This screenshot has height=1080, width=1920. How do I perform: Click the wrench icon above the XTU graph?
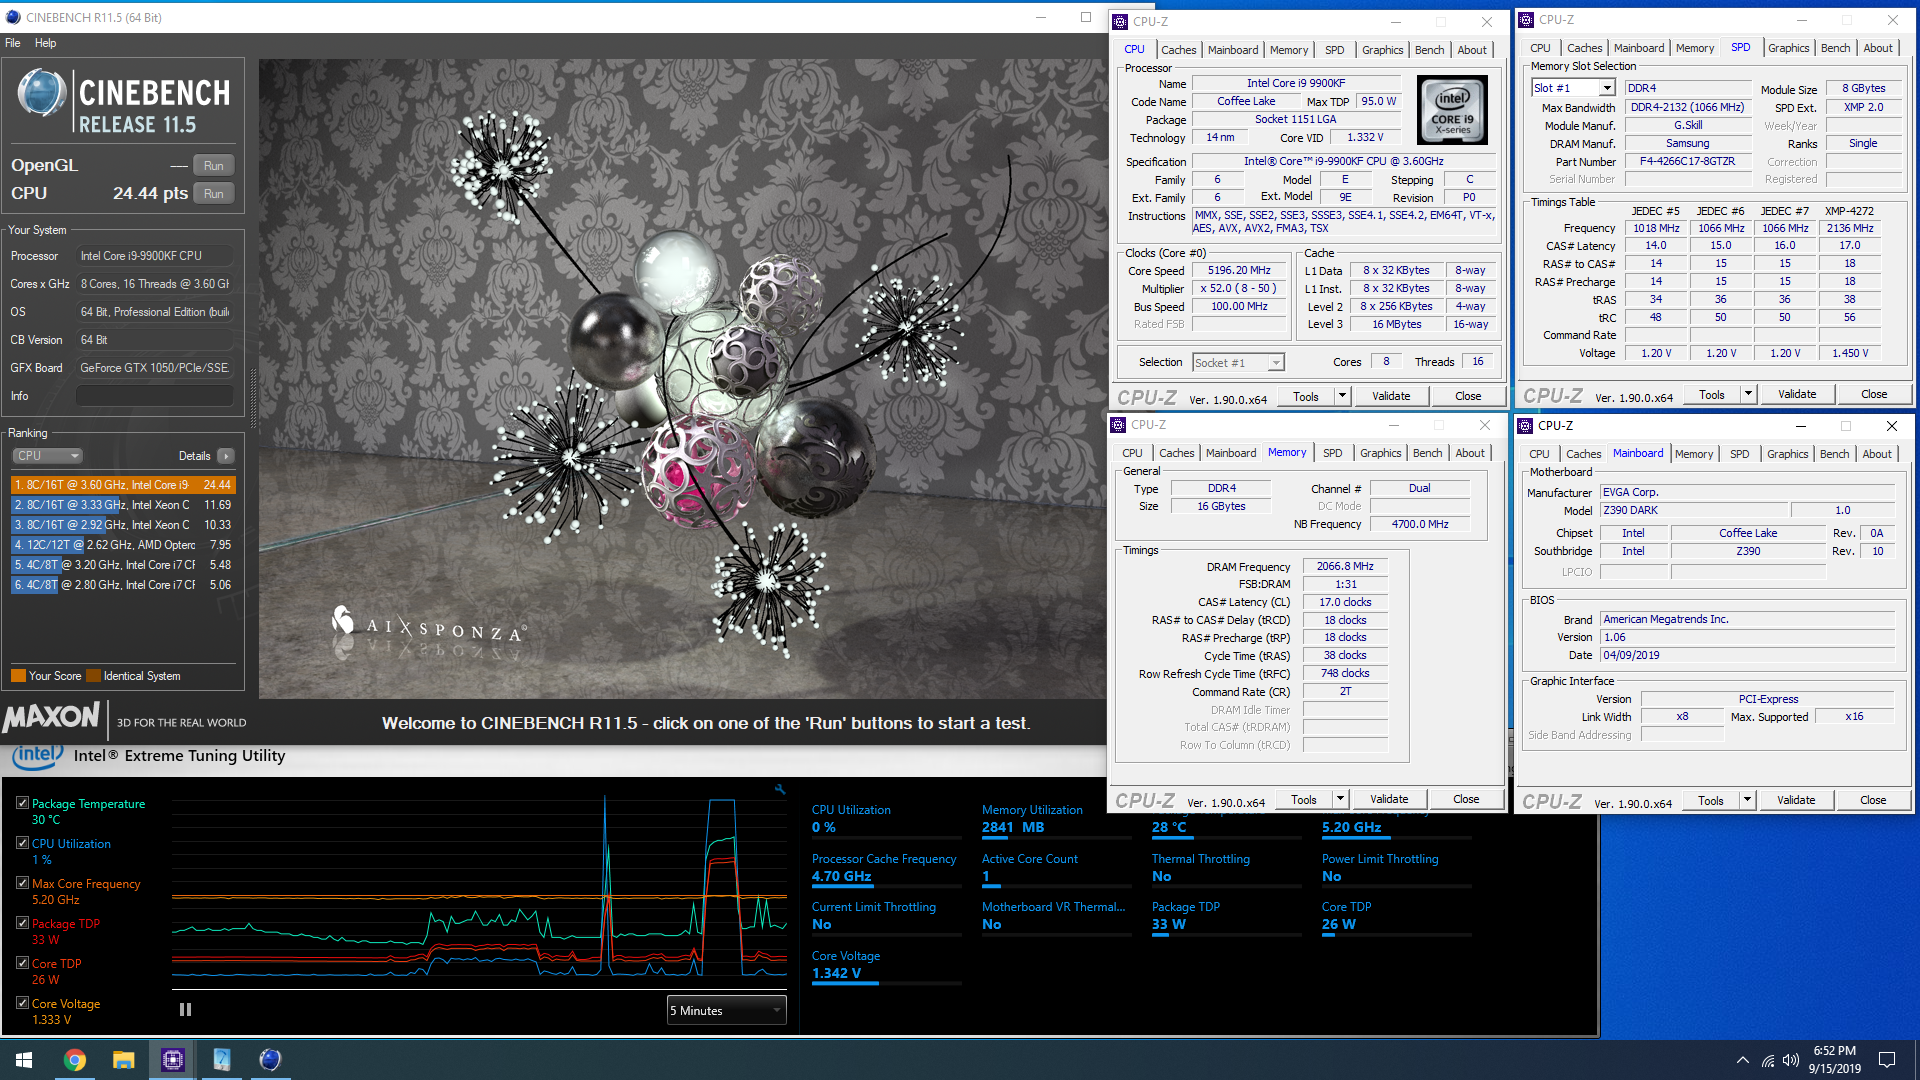780,789
